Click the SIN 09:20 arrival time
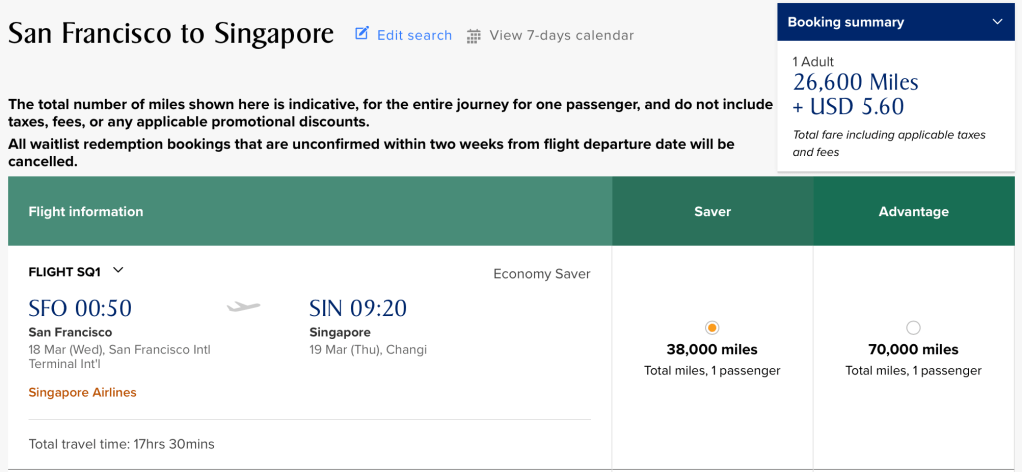Viewport: 1022px width, 472px height. tap(358, 308)
